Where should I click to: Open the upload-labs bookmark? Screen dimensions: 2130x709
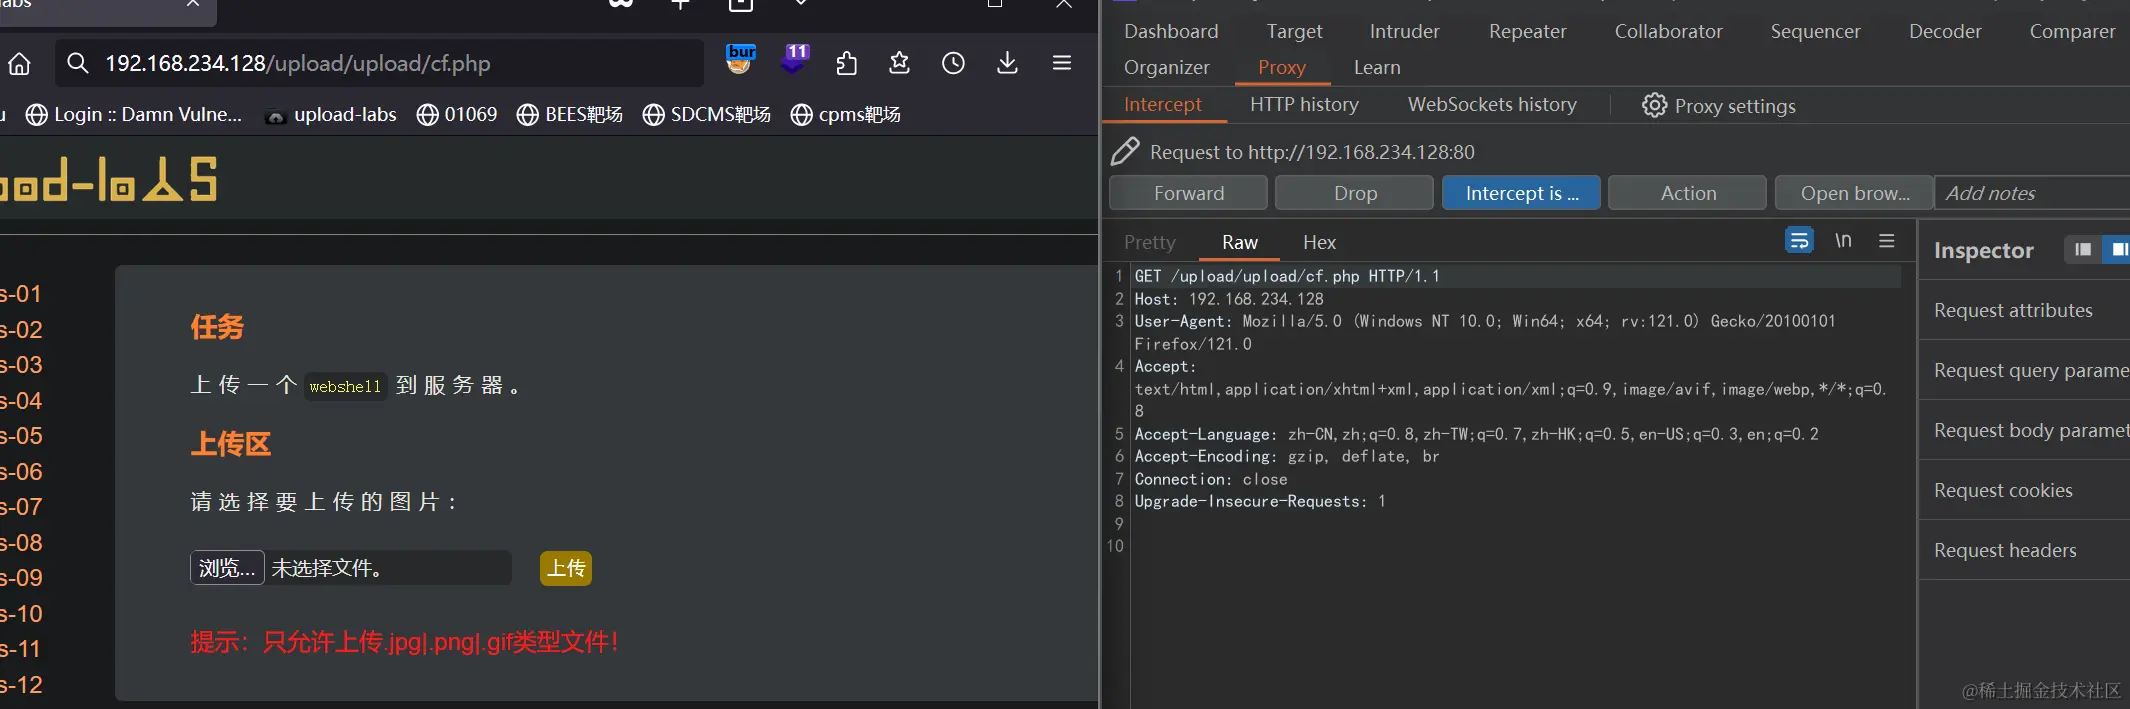click(x=331, y=115)
